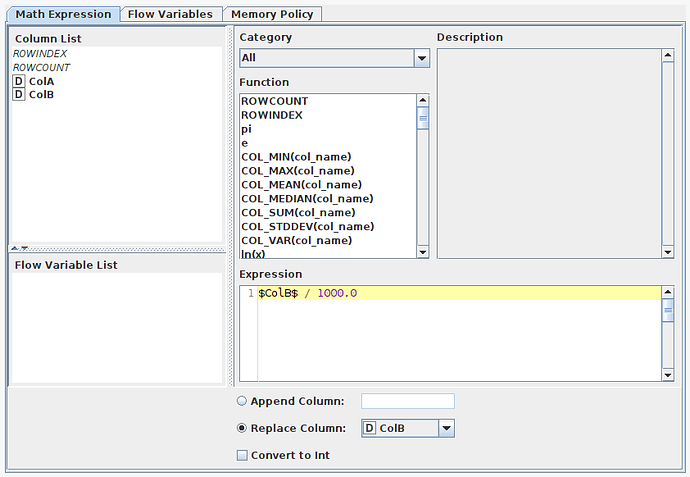Open the Flow Variables tab

170,14
